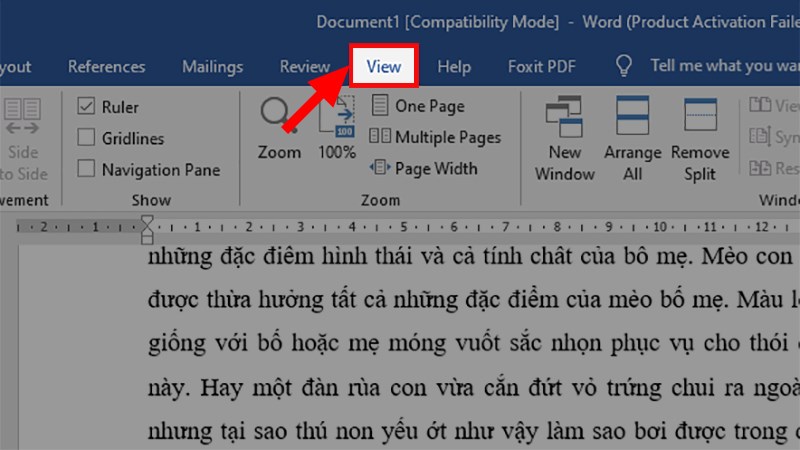800x450 pixels.
Task: Open a New Window
Action: pyautogui.click(x=565, y=118)
